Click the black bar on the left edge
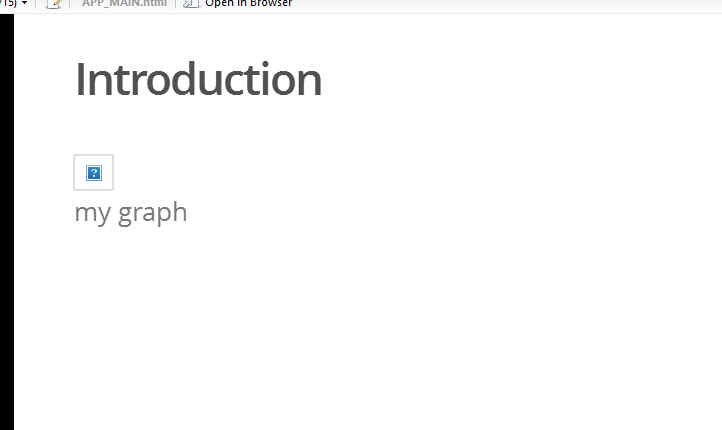This screenshot has width=722, height=430. [6, 220]
